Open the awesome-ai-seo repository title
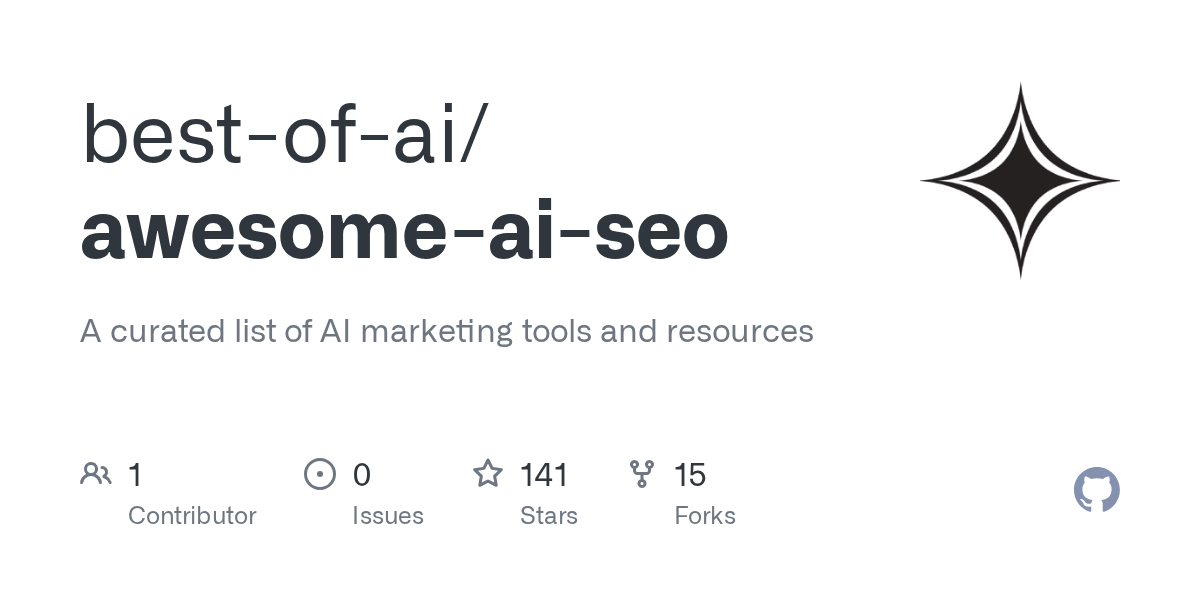 click(404, 231)
